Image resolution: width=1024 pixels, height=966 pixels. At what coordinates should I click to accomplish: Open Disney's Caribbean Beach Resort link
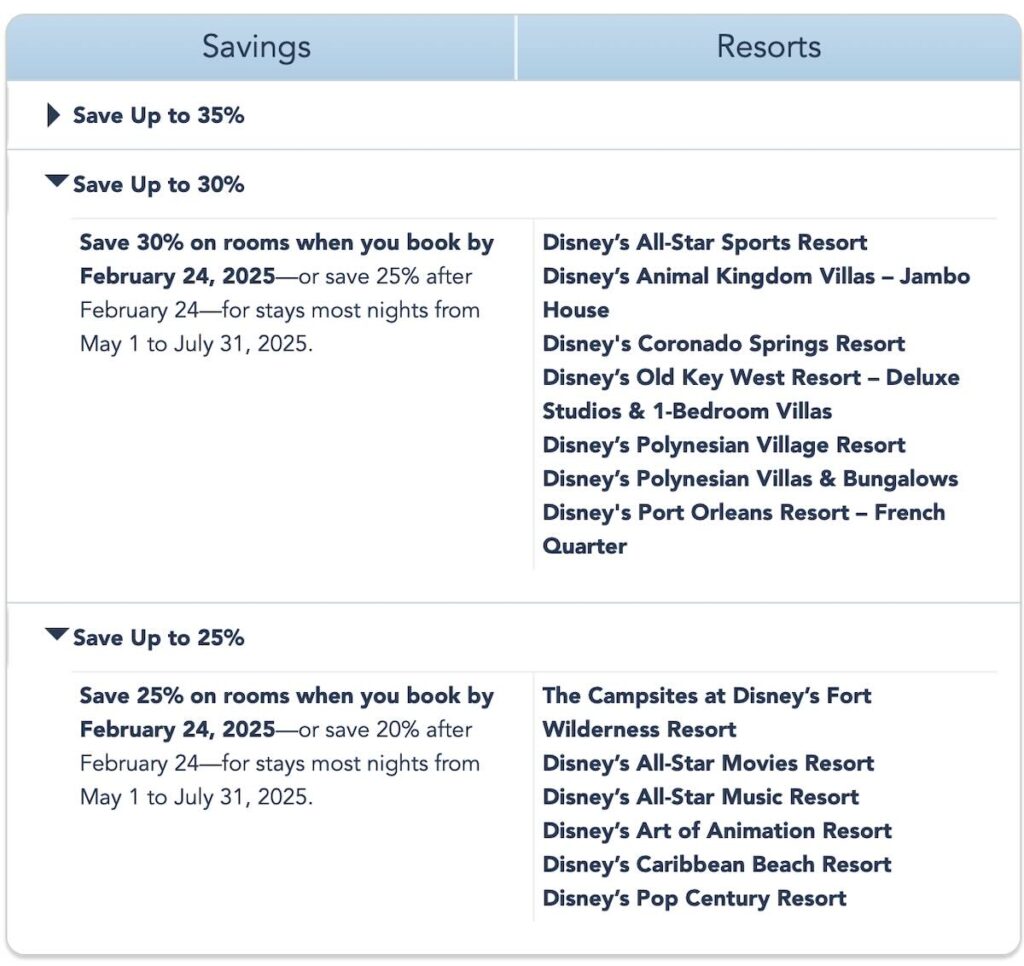pos(717,865)
